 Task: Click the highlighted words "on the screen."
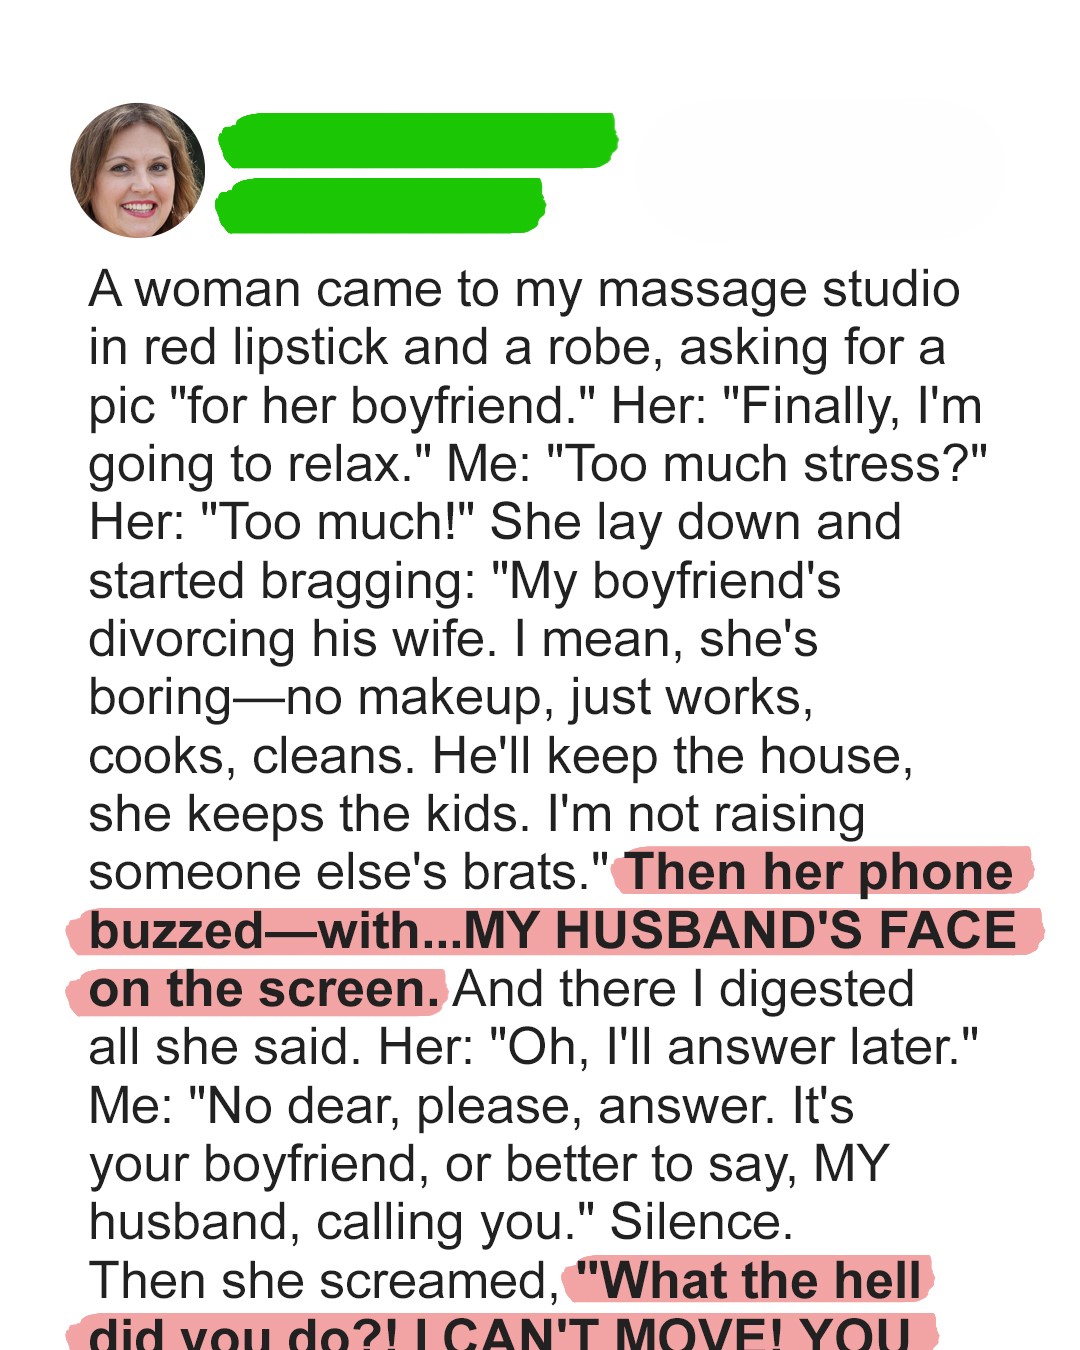pyautogui.click(x=264, y=990)
